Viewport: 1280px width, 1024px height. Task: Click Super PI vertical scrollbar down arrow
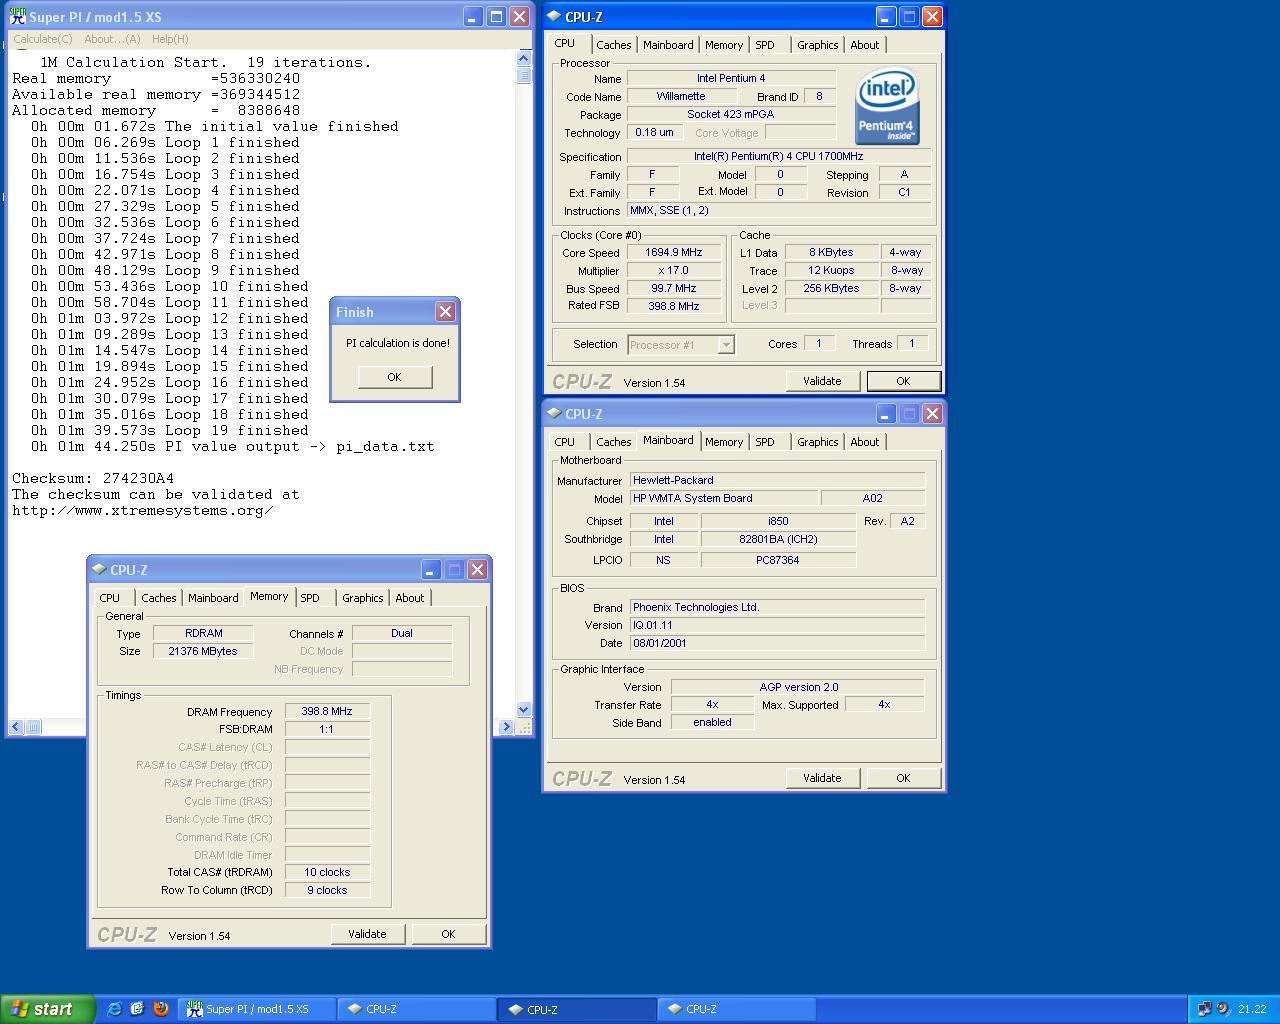(x=524, y=710)
